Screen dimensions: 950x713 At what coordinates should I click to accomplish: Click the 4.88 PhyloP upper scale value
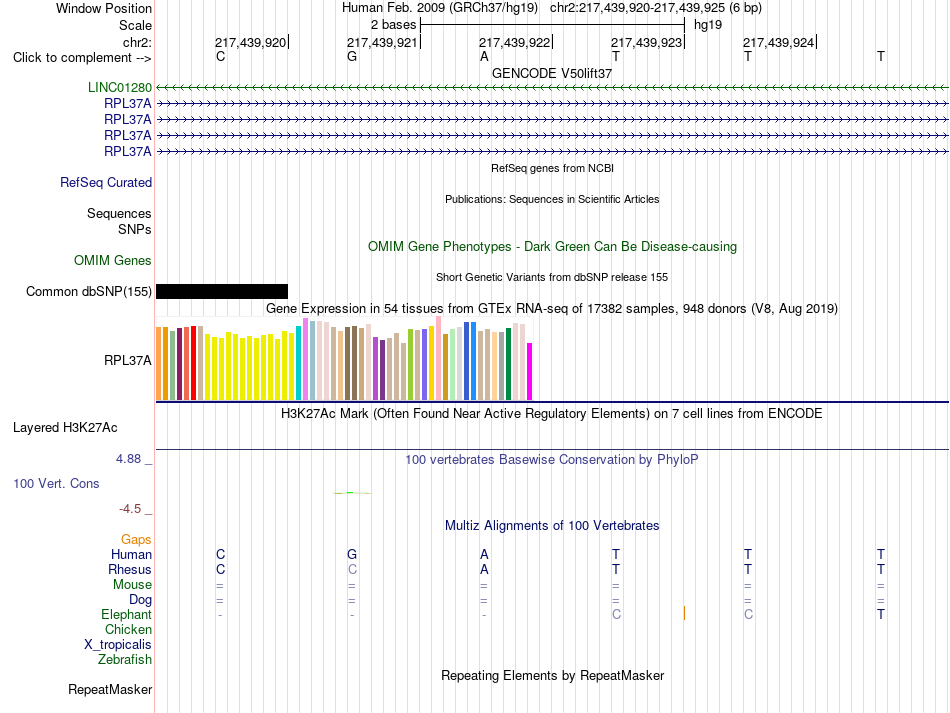tap(128, 459)
